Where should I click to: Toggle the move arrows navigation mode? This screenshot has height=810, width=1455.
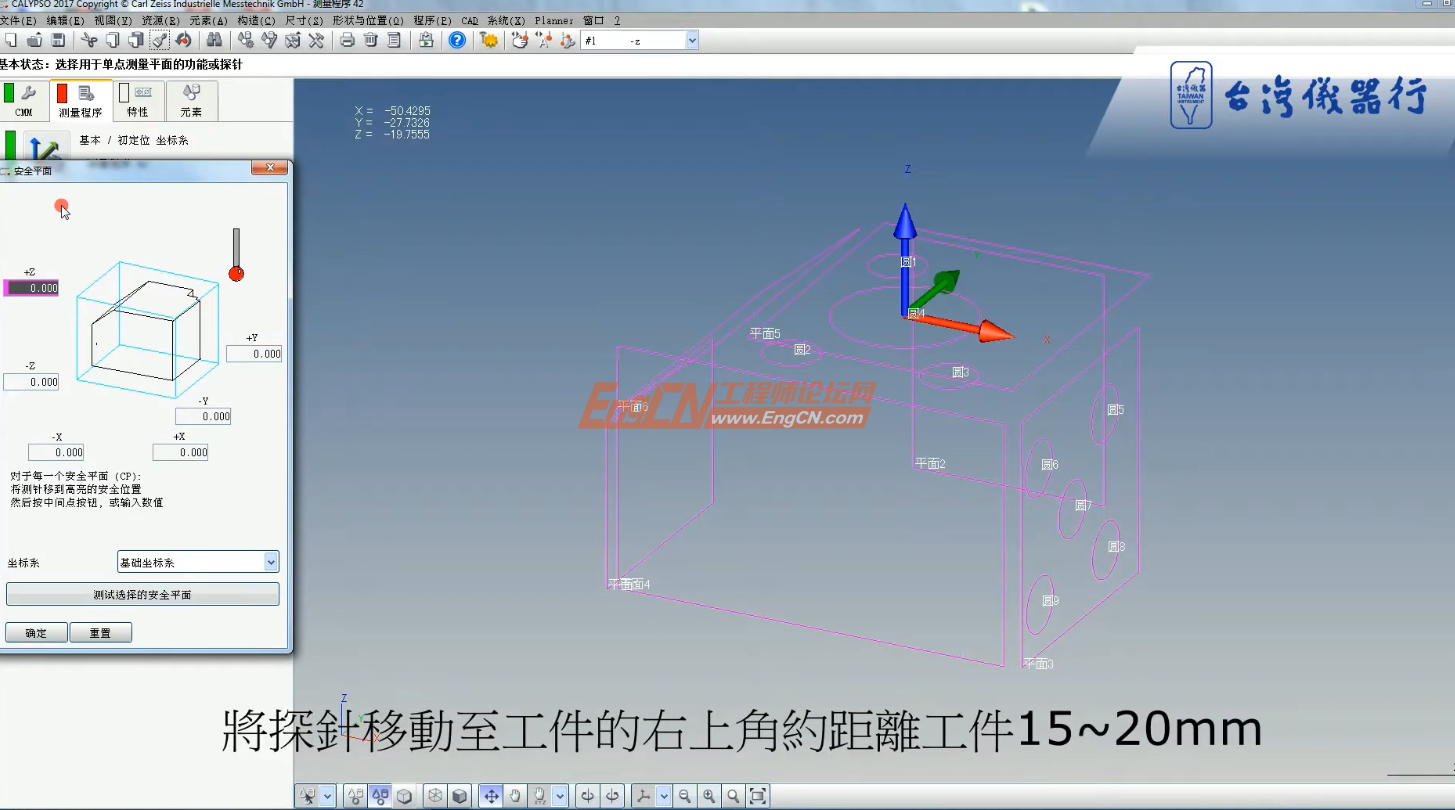(491, 795)
